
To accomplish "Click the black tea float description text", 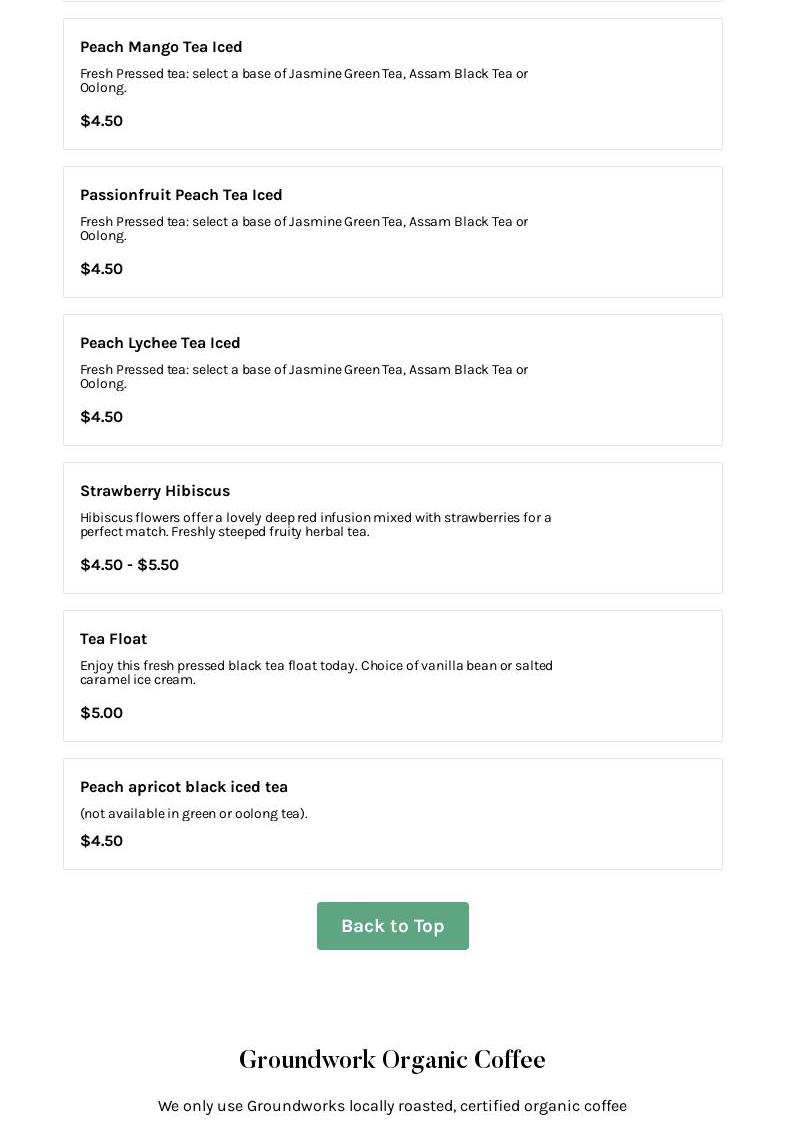I will point(316,672).
